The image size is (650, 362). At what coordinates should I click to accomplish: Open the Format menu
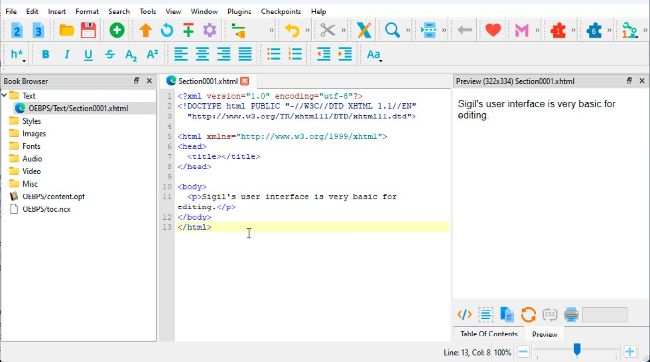(87, 12)
